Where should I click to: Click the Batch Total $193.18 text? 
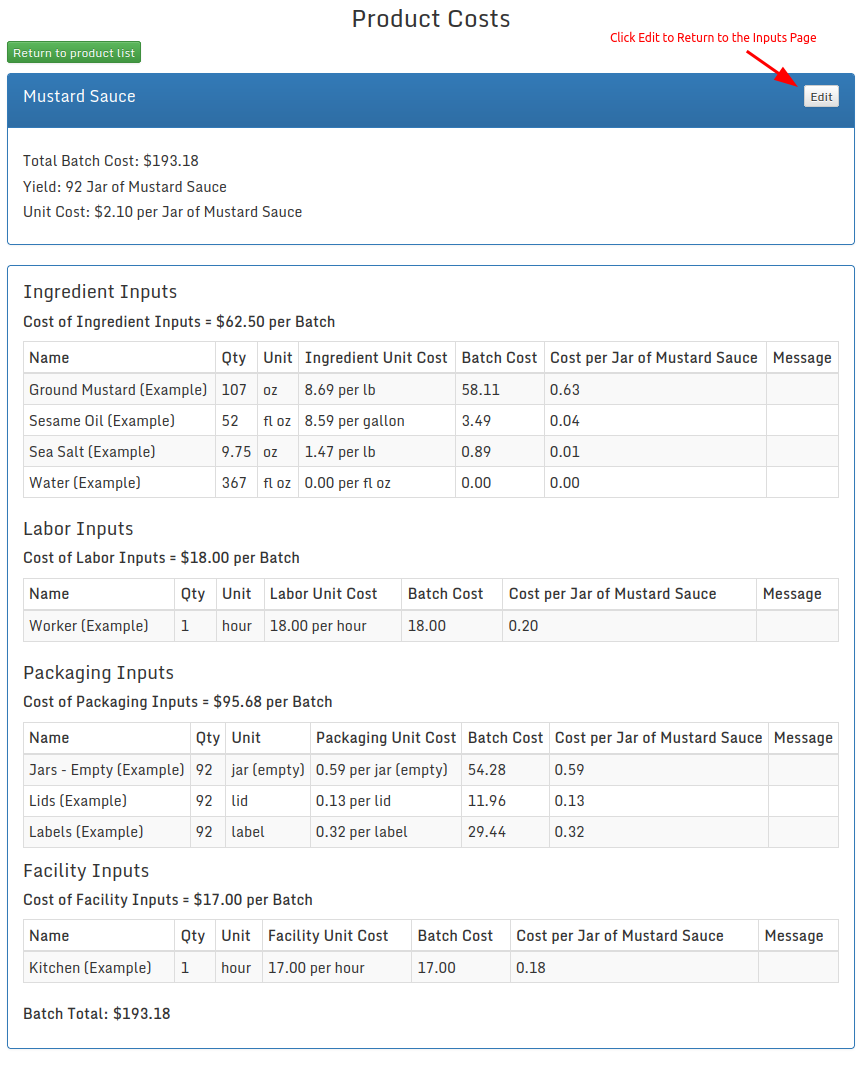click(x=97, y=1014)
